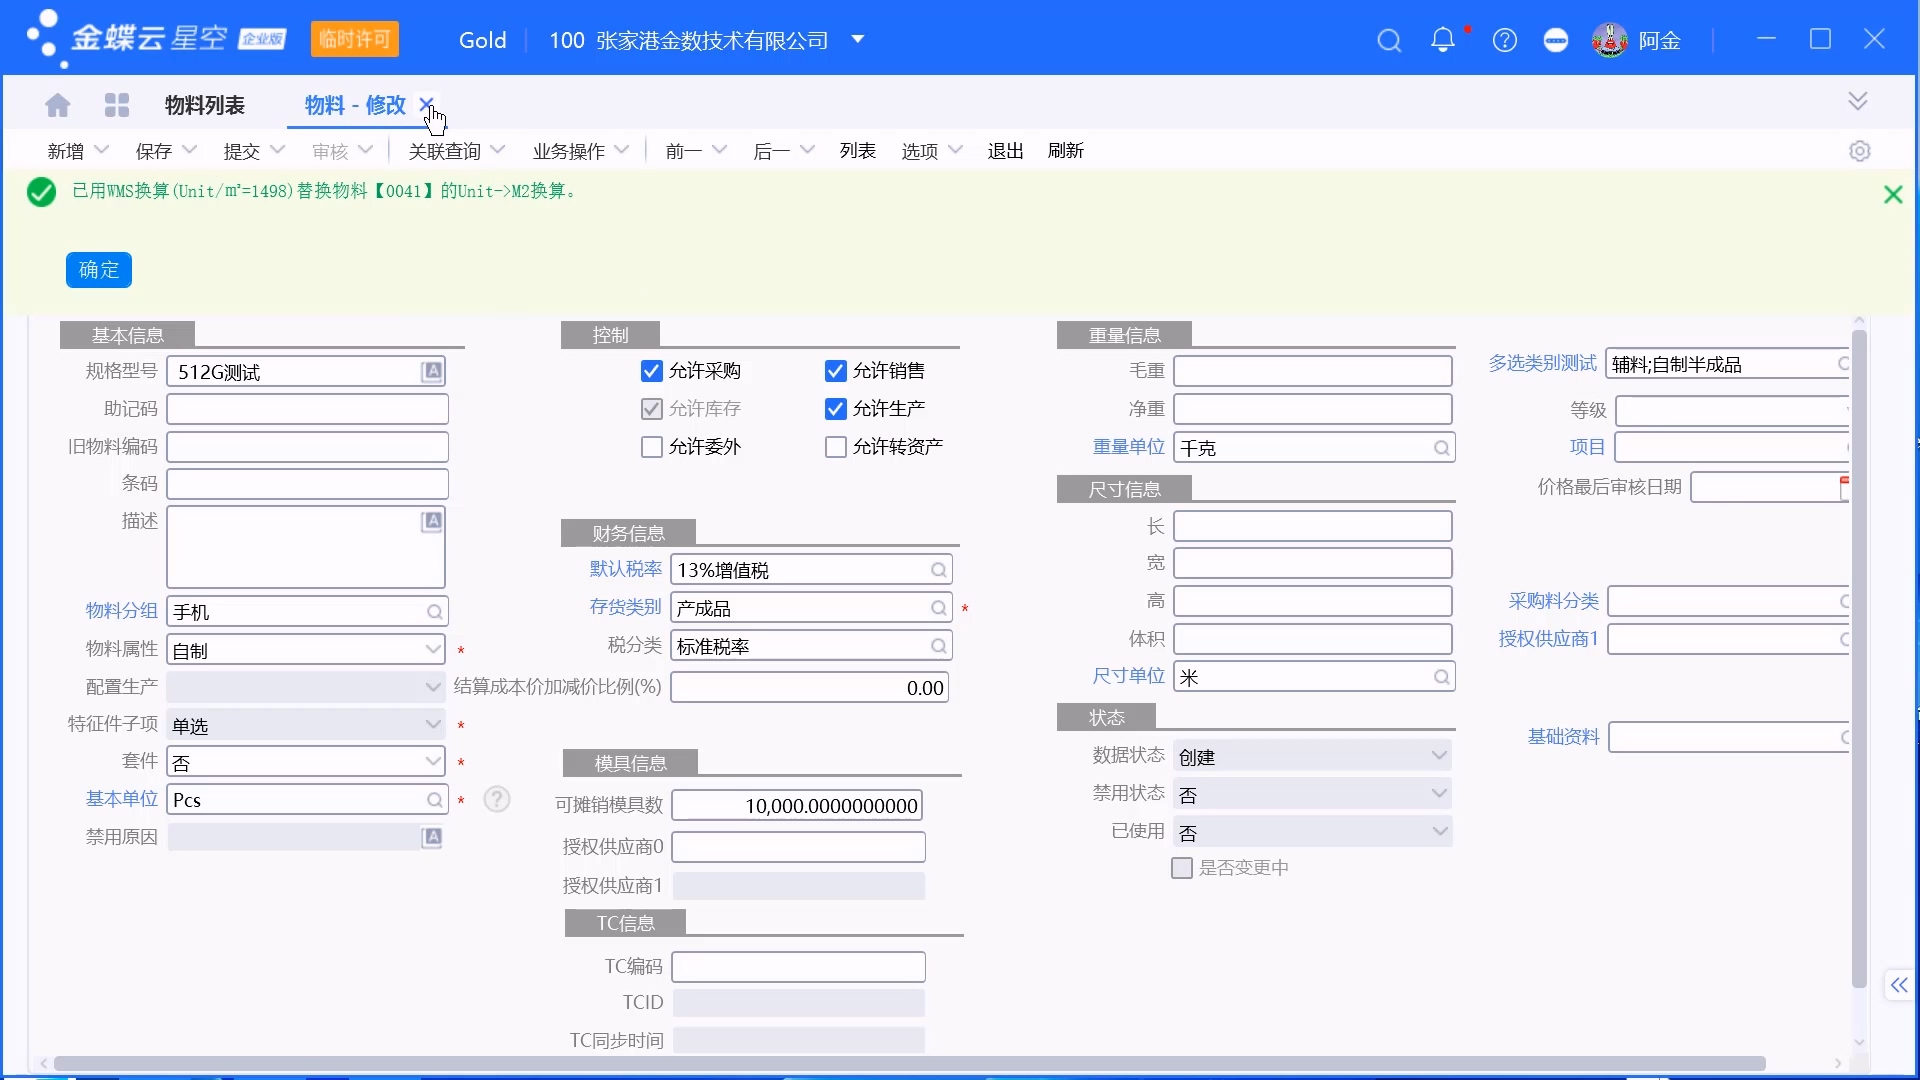Viewport: 1920px width, 1080px height.
Task: Search lookup for 基本单位 Pcs field
Action: click(x=435, y=800)
